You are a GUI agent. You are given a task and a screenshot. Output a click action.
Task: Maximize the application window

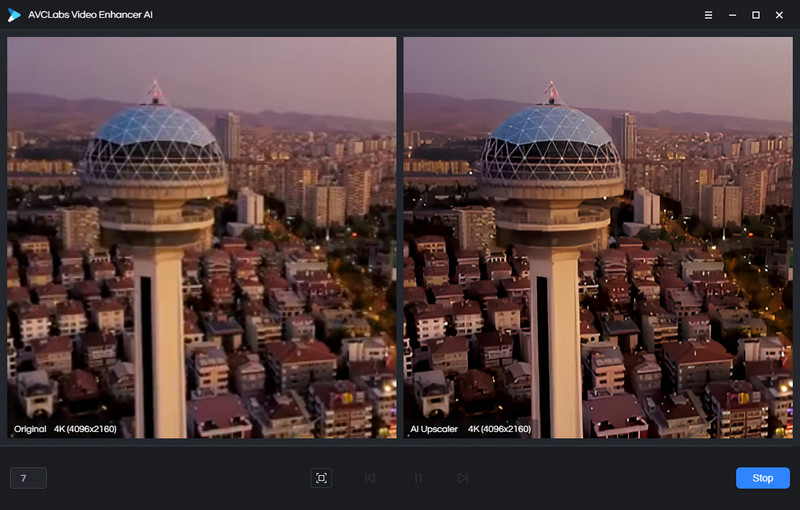tap(756, 15)
